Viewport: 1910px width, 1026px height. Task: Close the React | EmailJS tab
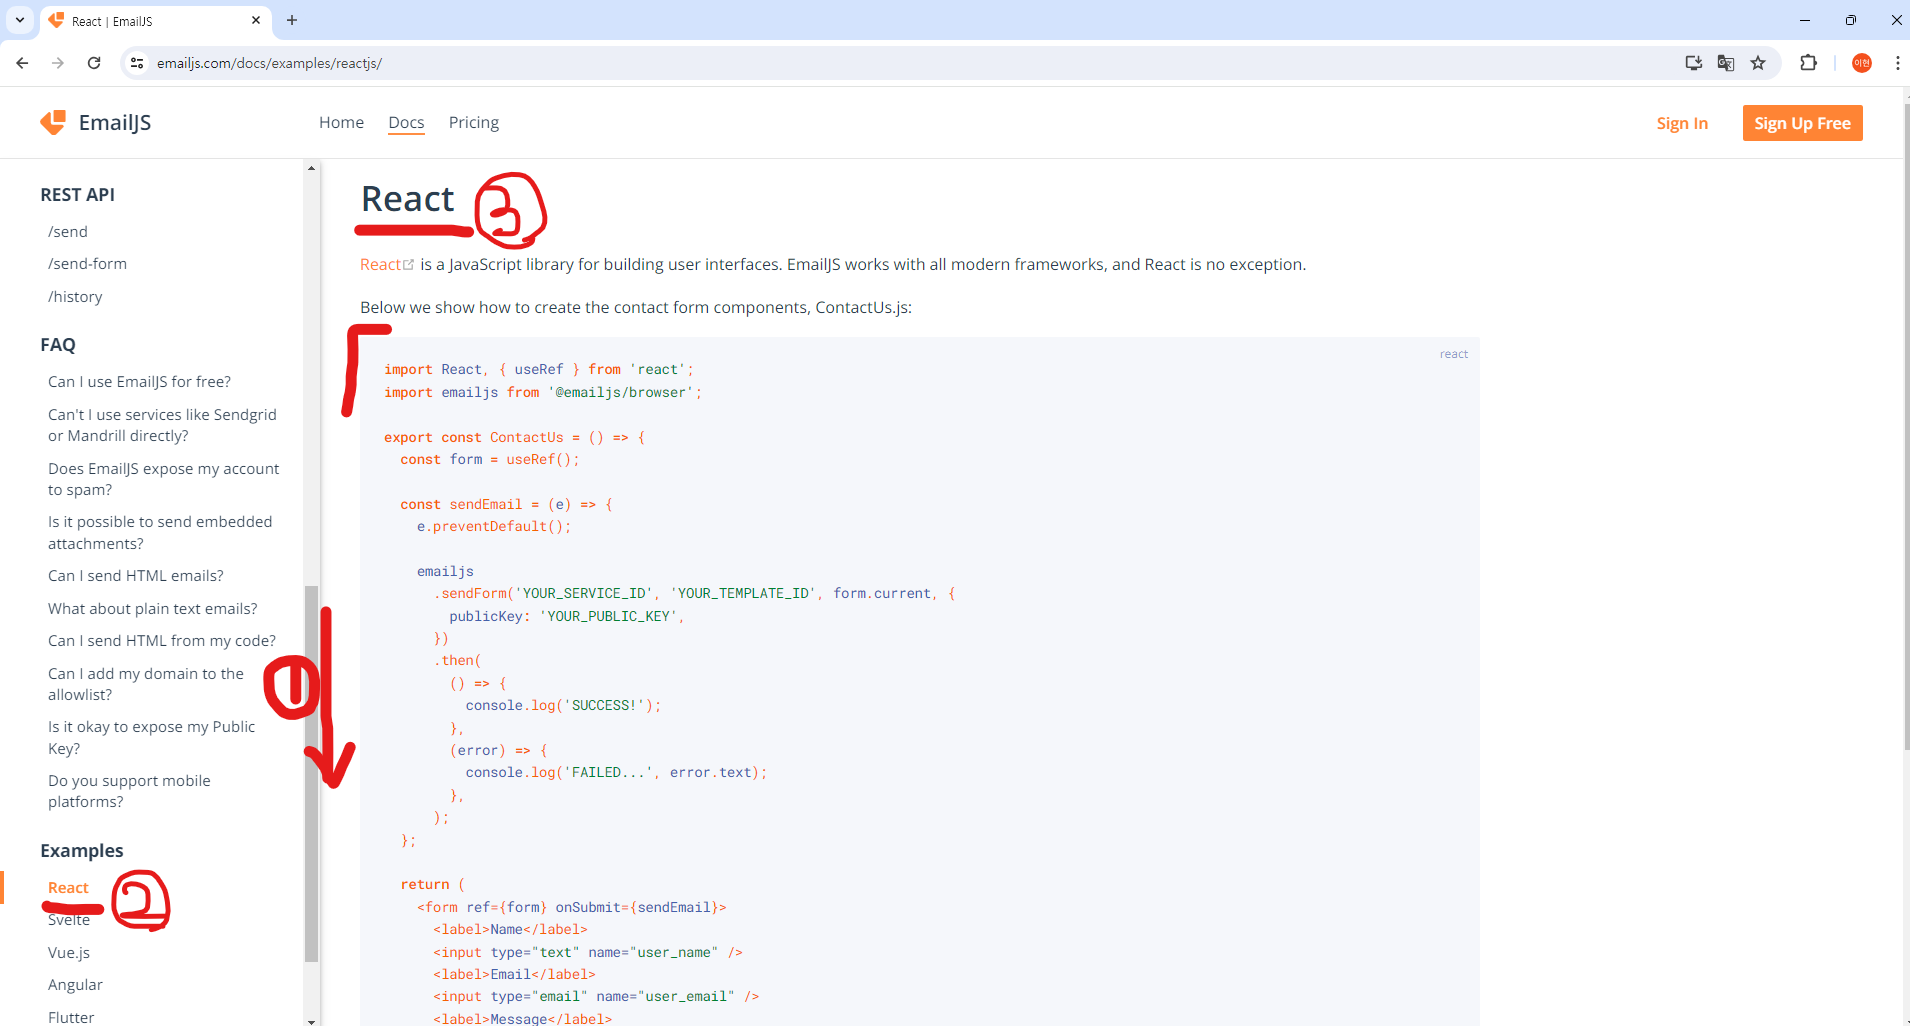(256, 20)
